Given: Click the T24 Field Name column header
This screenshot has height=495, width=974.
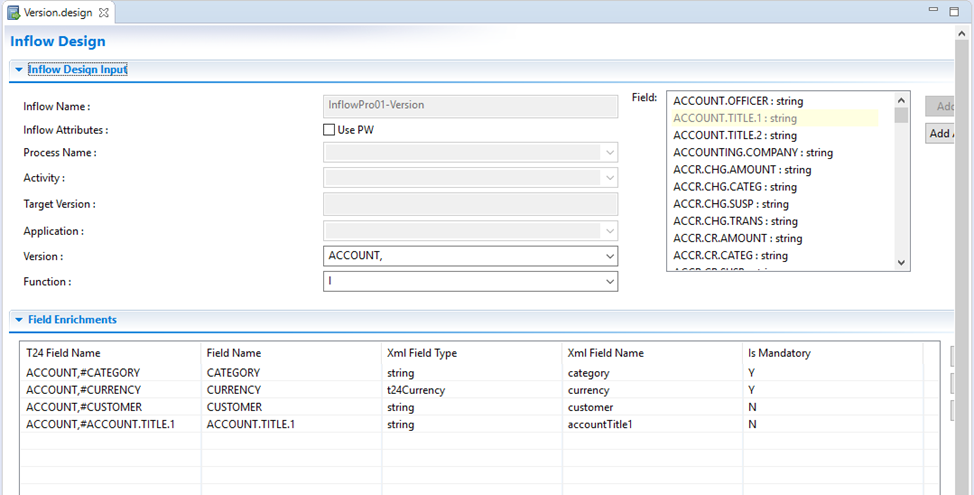Looking at the screenshot, I should [64, 353].
